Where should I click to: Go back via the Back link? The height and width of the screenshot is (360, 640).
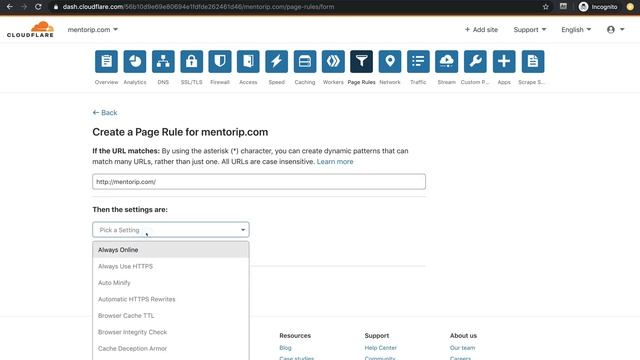click(x=105, y=113)
